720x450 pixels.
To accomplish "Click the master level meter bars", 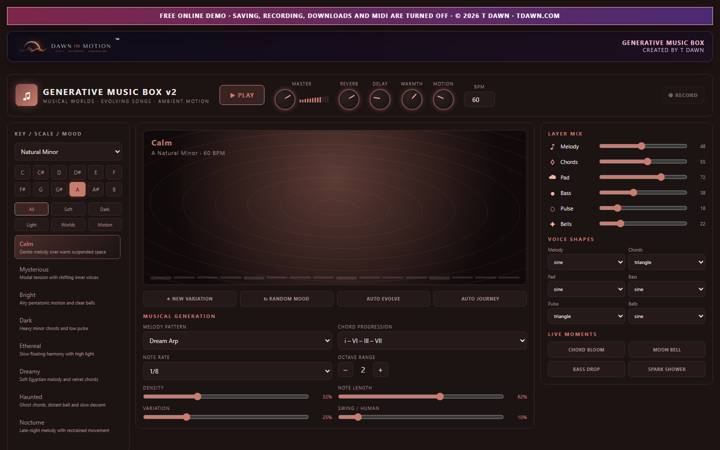I will (x=314, y=100).
